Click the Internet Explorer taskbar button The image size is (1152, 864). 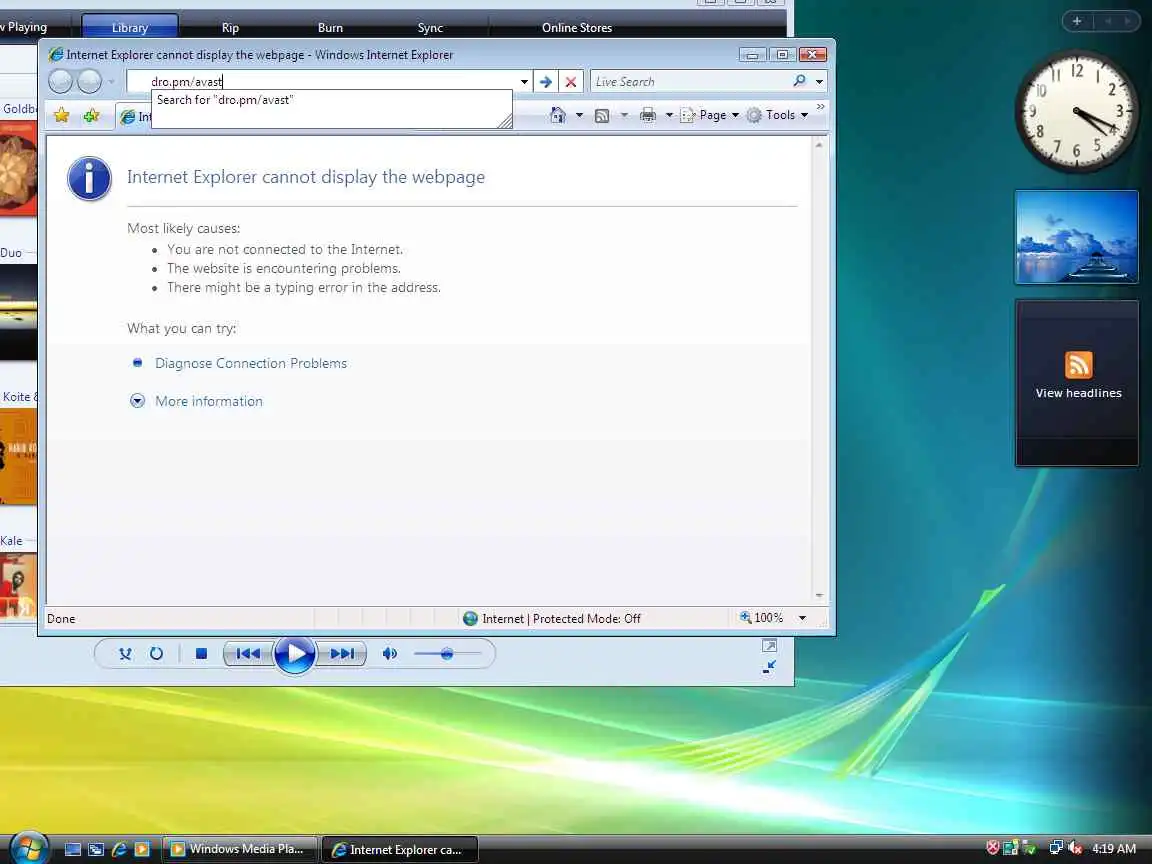[x=400, y=849]
